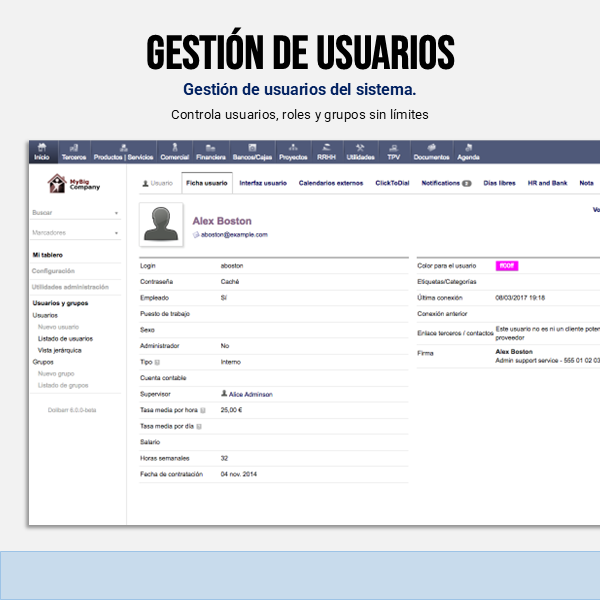Select Nuevo usuario in sidebar

58,327
